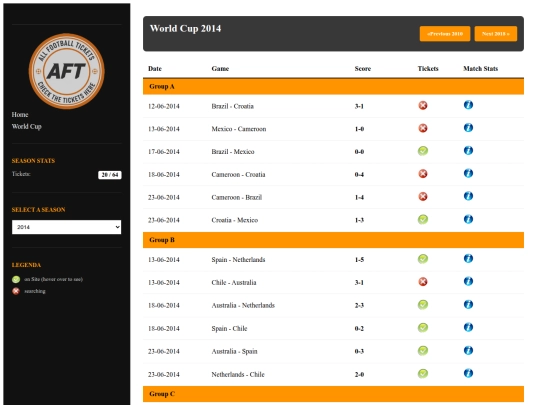Click 'Spain - Netherlands' game text
Screen dimensions: 540x405
point(238,260)
